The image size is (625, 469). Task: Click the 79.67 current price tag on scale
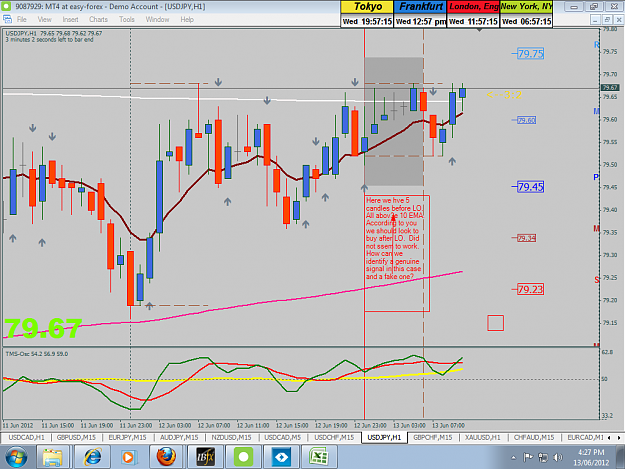click(x=610, y=87)
